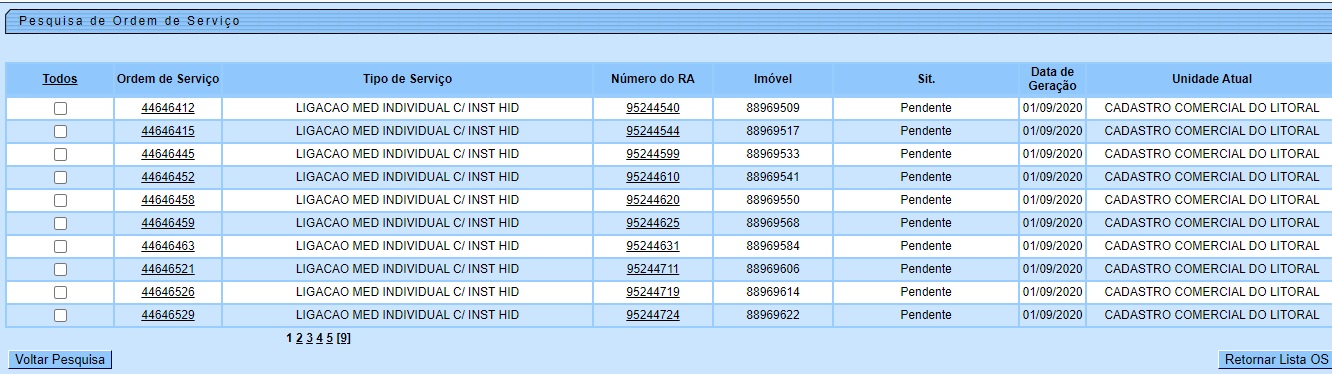The width and height of the screenshot is (1332, 374).
Task: Open RA number 95244610
Action: 653,177
